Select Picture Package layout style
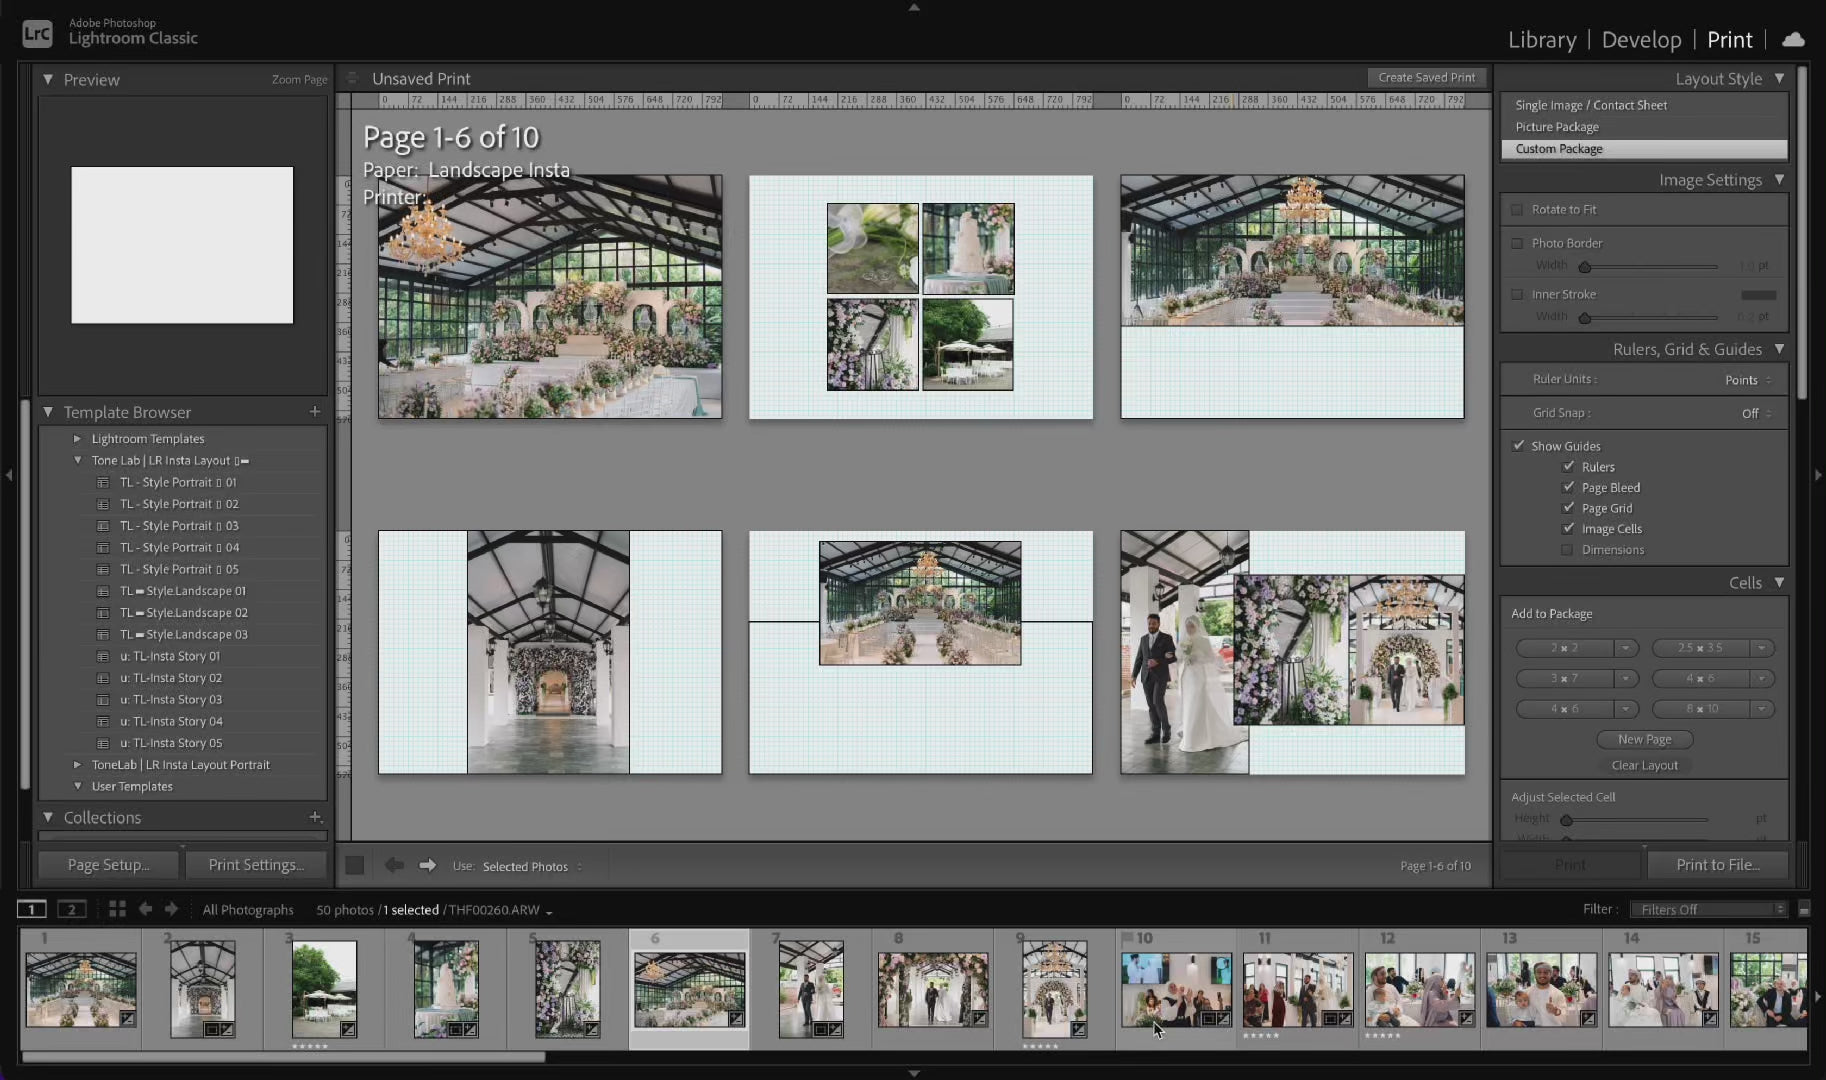Viewport: 1826px width, 1080px height. point(1557,127)
